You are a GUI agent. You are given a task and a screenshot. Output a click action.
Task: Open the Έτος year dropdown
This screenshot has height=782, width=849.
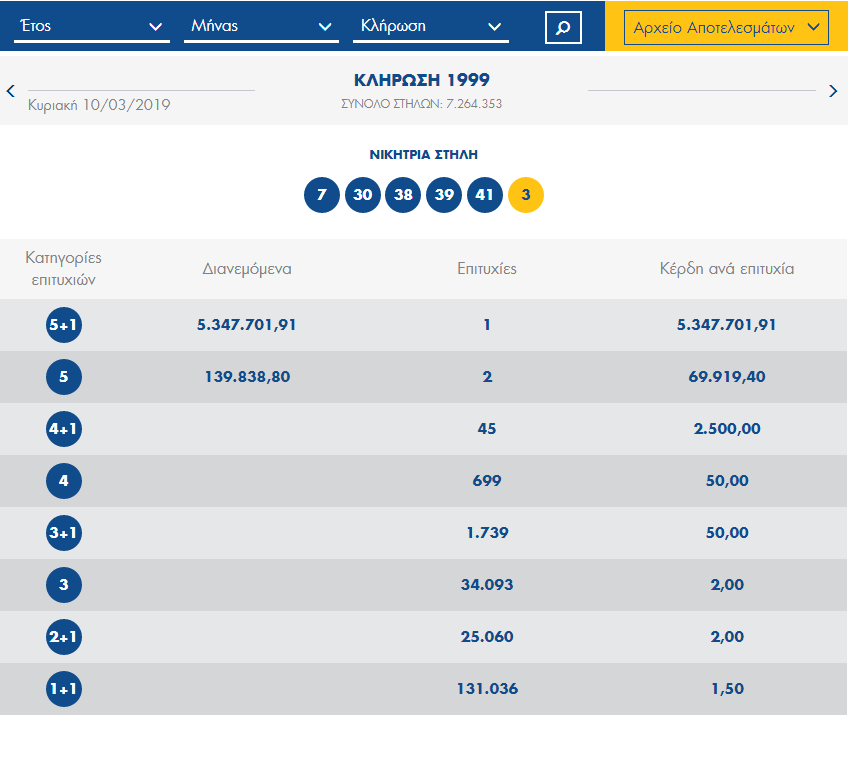coord(91,27)
